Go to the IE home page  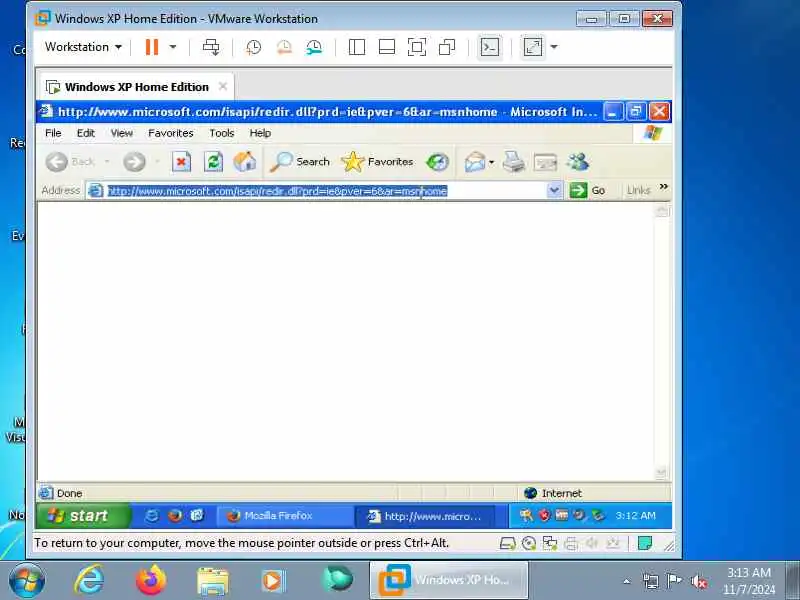coord(245,162)
